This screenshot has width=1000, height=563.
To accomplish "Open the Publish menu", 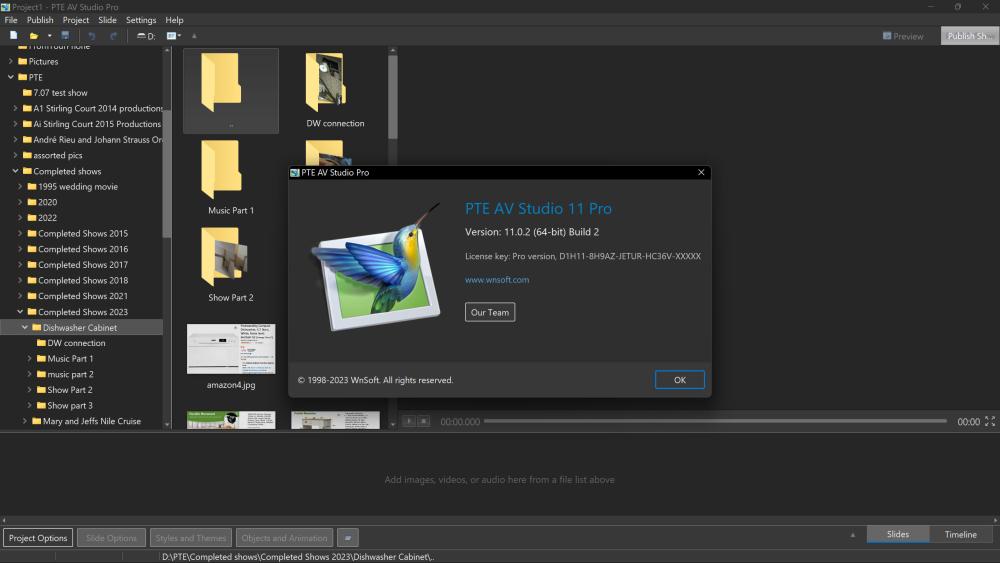I will tap(40, 20).
